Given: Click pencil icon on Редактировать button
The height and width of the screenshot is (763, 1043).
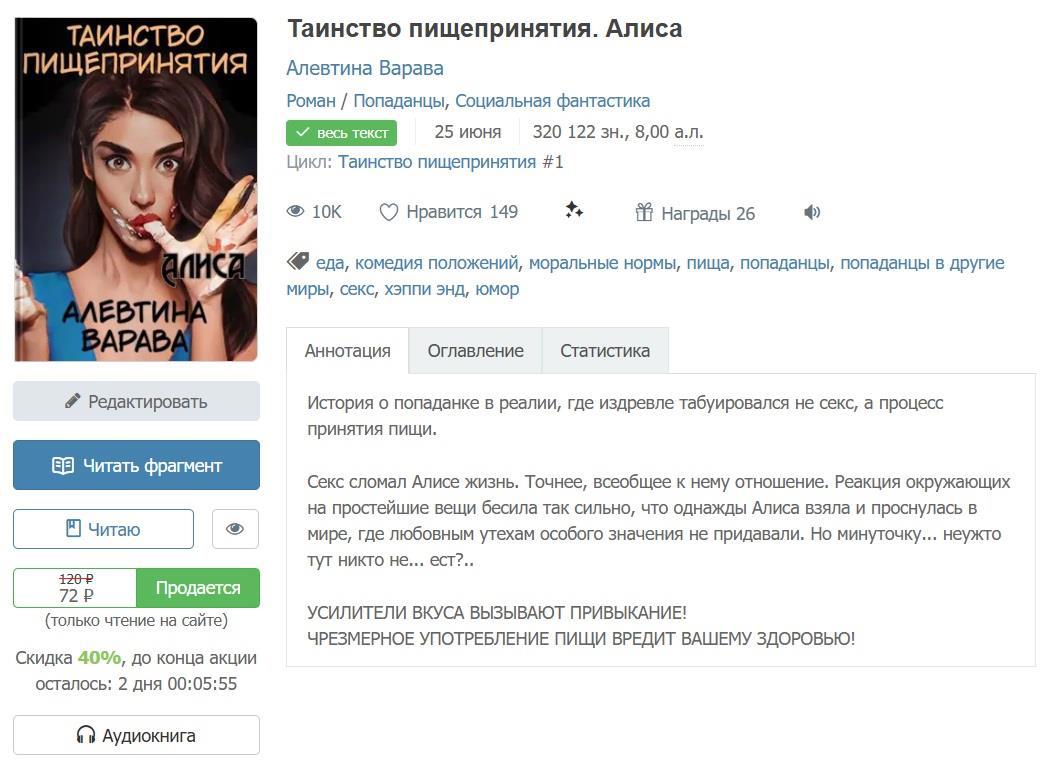Looking at the screenshot, I should pyautogui.click(x=73, y=401).
